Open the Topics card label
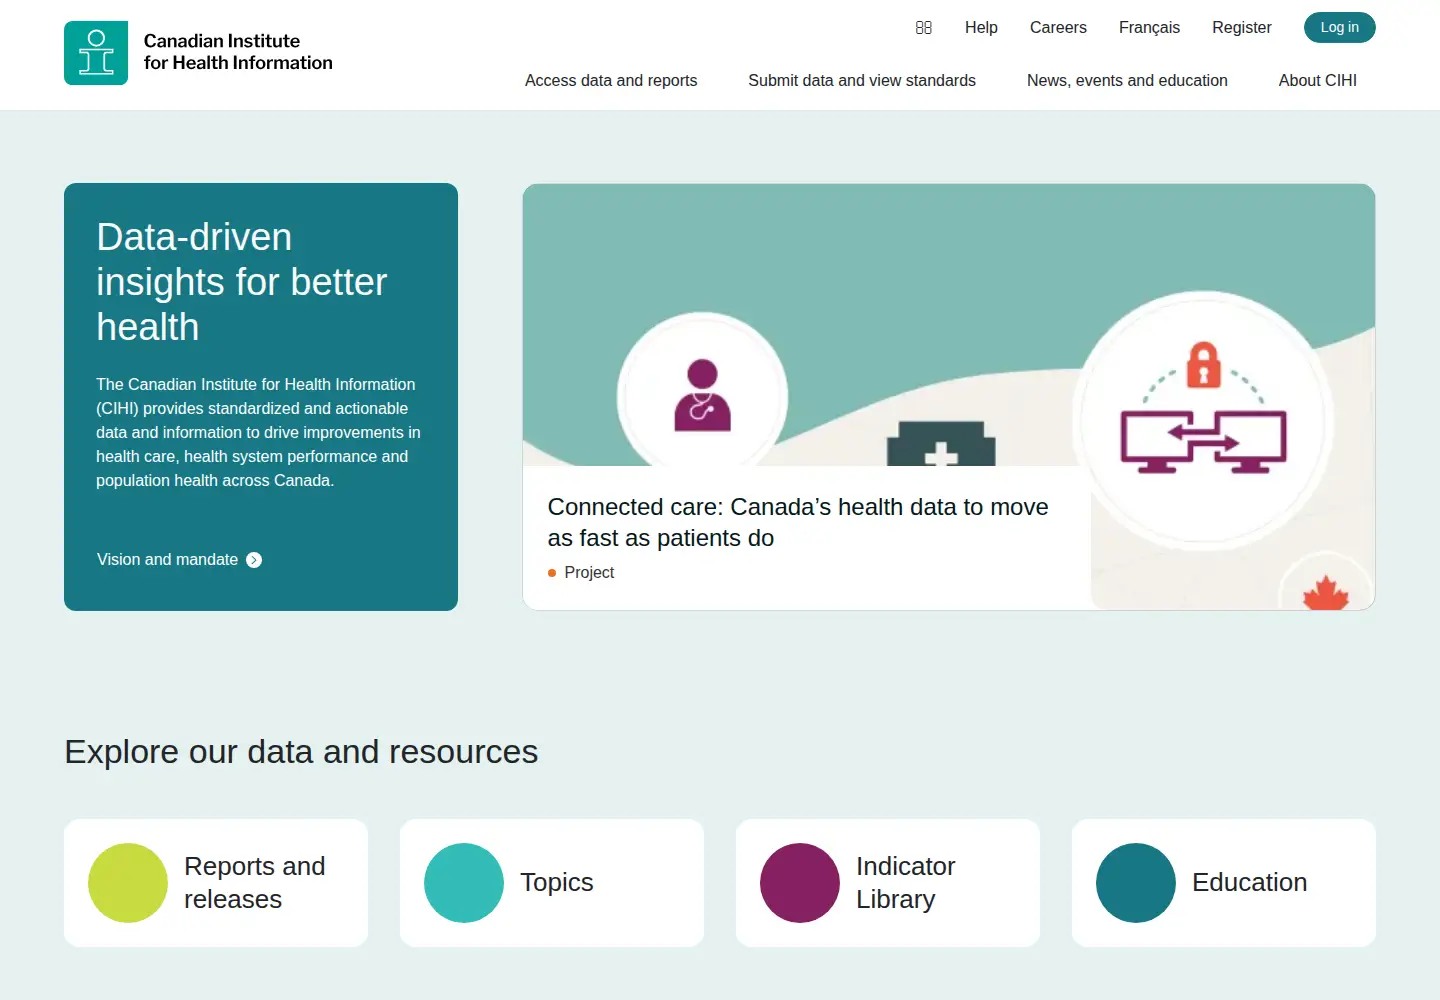Image resolution: width=1440 pixels, height=1000 pixels. [557, 882]
